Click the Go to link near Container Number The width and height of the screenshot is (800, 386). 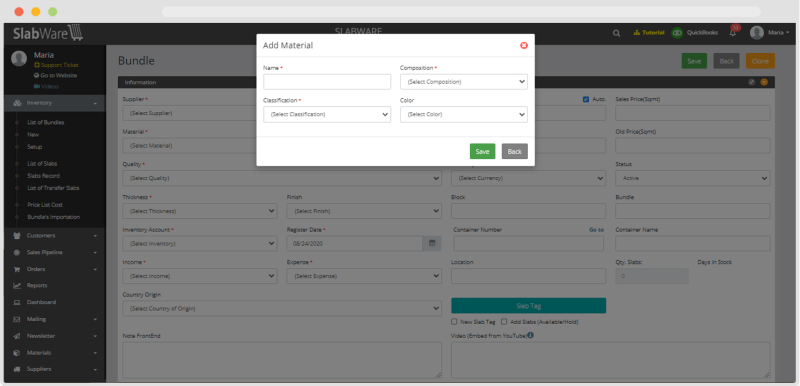click(596, 230)
